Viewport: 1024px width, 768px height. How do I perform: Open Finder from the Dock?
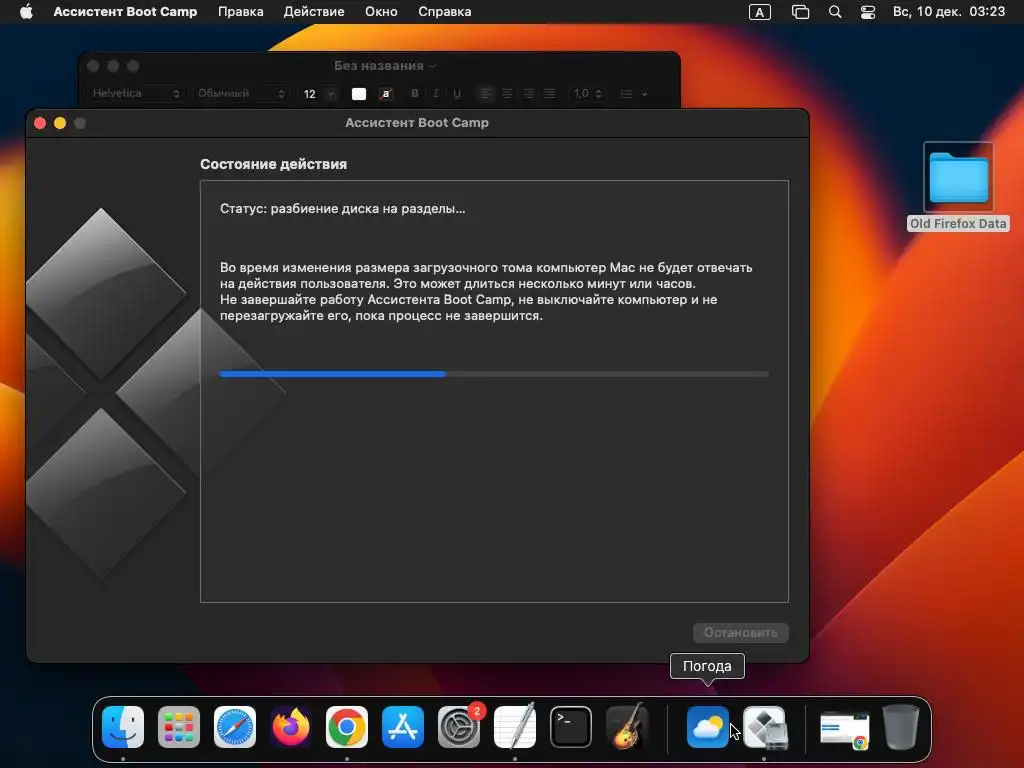[x=123, y=727]
